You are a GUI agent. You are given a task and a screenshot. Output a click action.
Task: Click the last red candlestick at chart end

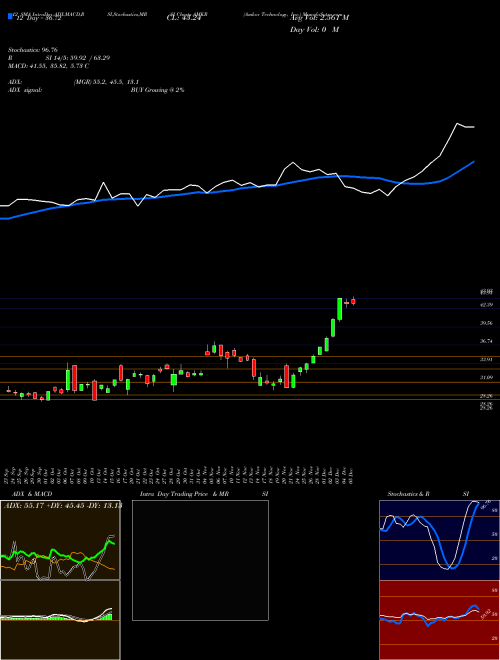coord(354,301)
